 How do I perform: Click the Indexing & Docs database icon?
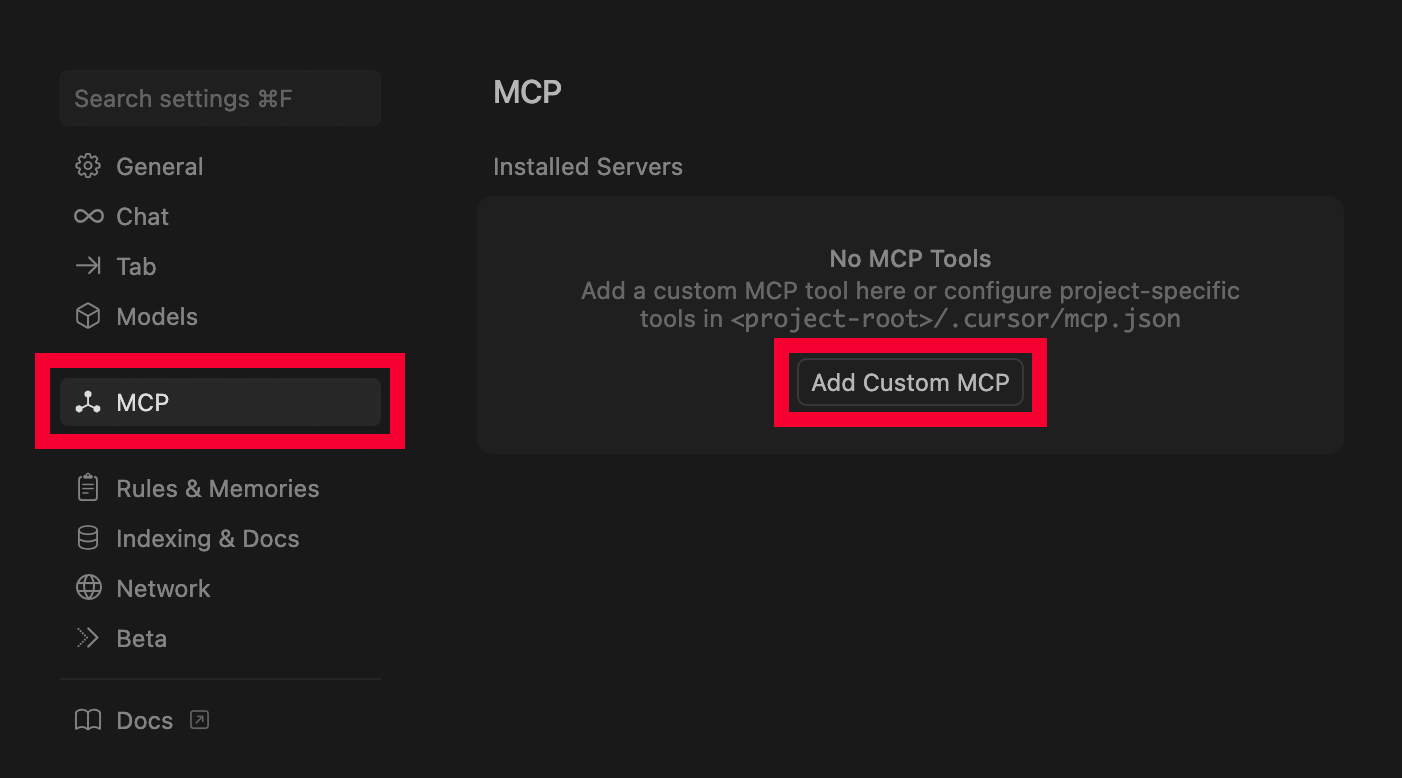tap(88, 538)
